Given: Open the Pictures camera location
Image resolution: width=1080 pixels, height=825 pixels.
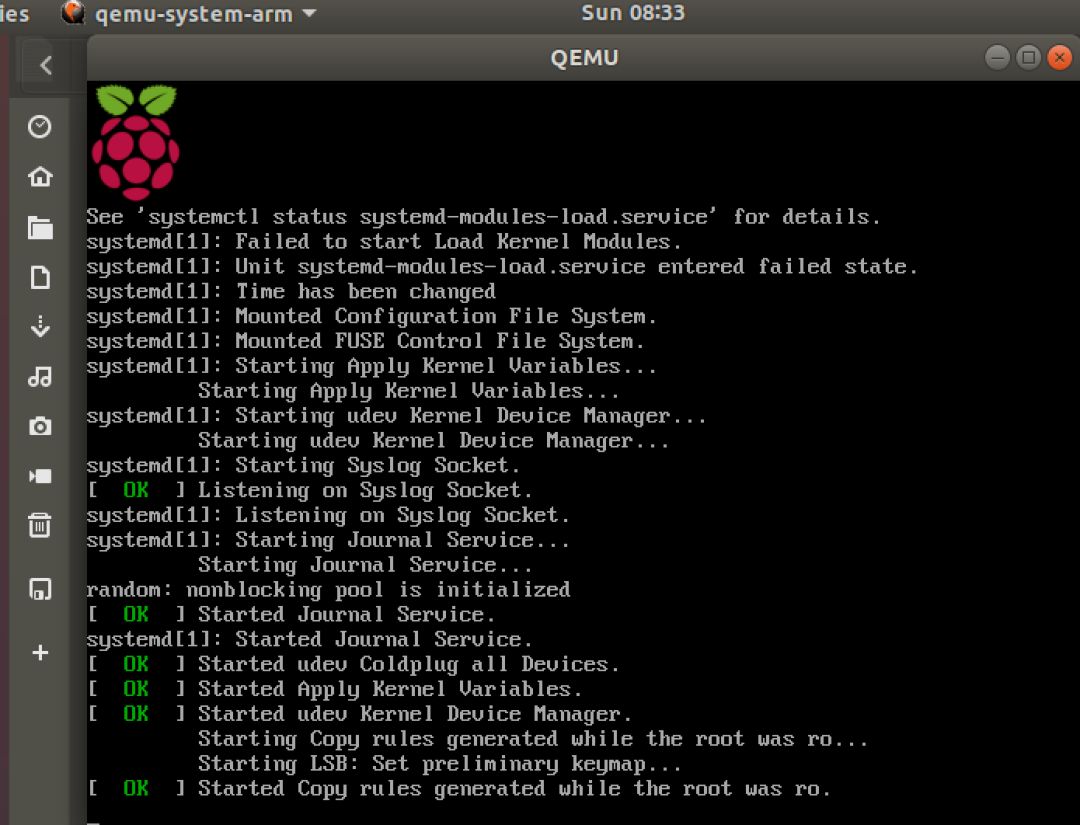Looking at the screenshot, I should coord(40,426).
